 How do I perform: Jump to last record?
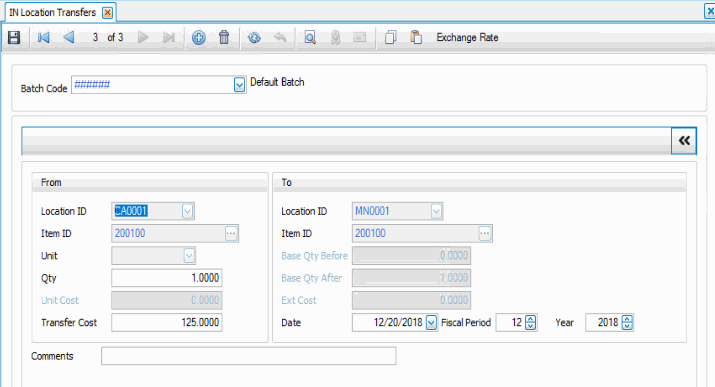coord(169,37)
